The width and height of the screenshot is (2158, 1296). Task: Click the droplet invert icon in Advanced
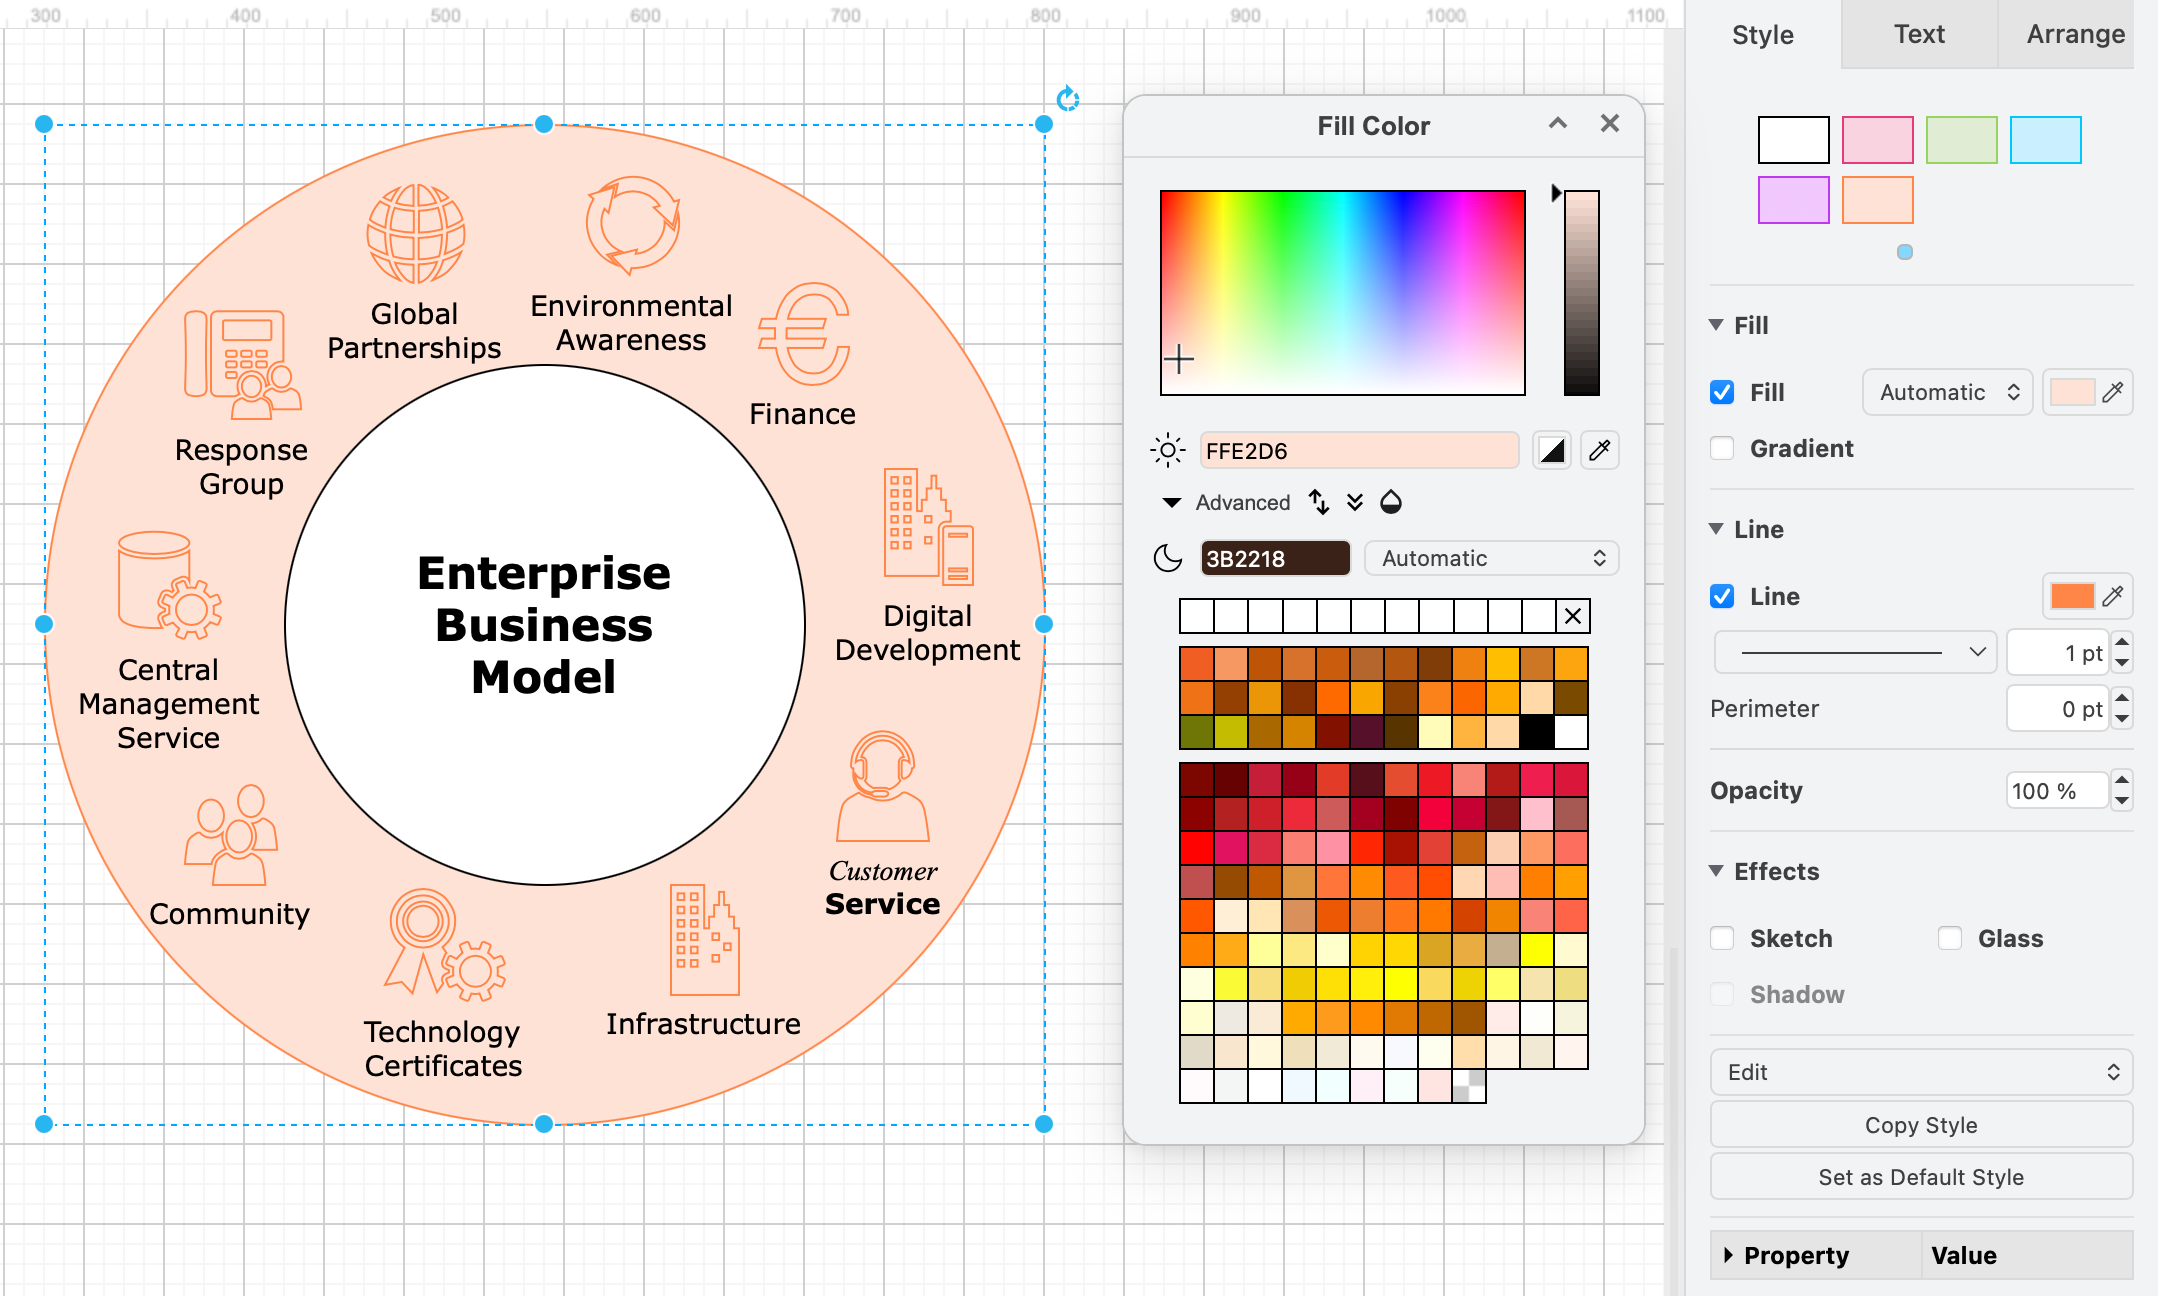point(1391,502)
